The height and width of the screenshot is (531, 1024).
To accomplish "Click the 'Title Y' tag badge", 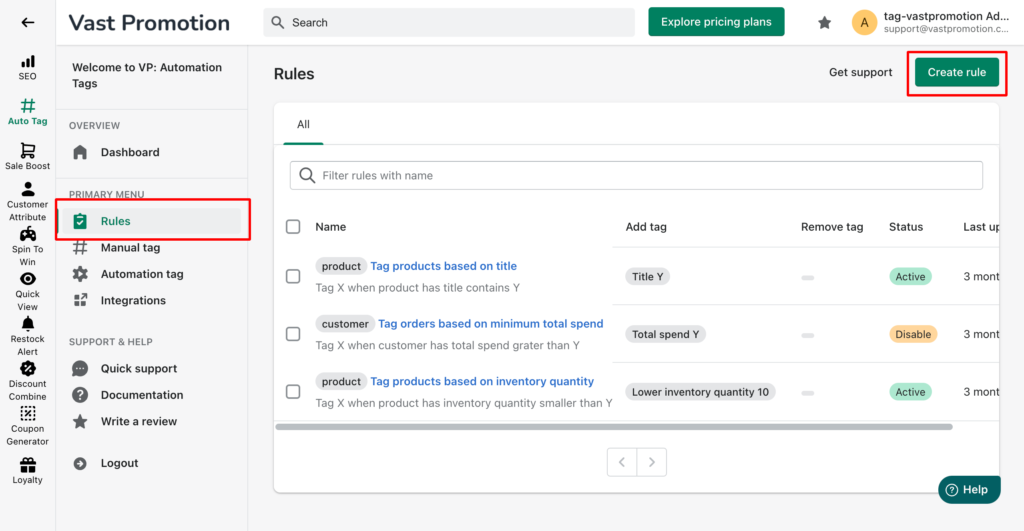I will 647,276.
